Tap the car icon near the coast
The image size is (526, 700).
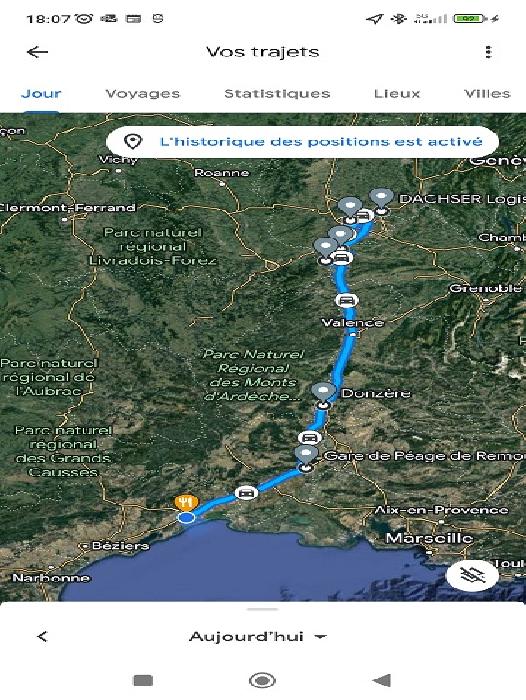tap(246, 493)
